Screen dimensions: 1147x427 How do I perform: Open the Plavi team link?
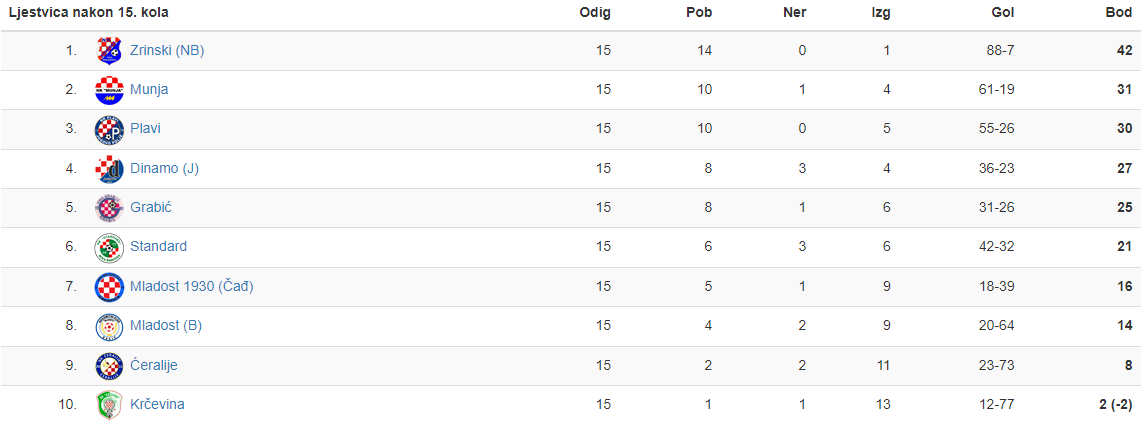(146, 128)
